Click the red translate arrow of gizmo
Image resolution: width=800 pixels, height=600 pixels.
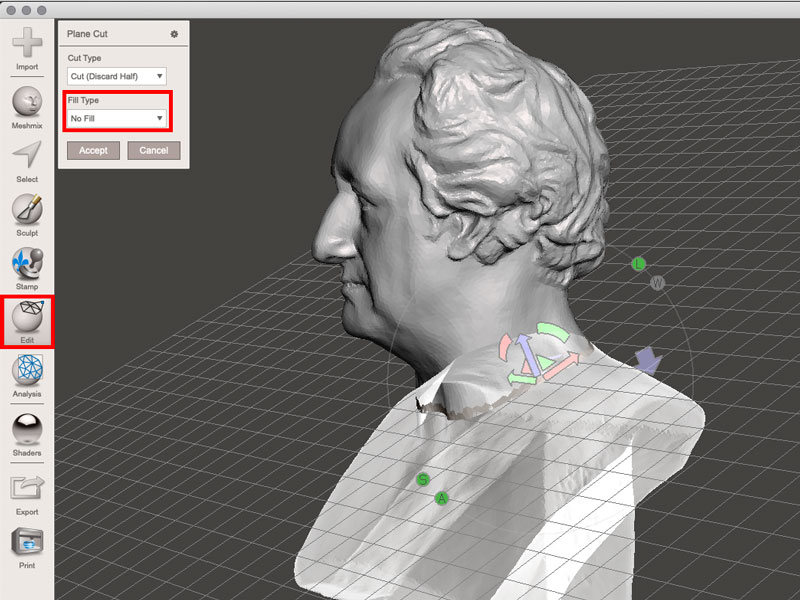pyautogui.click(x=561, y=365)
